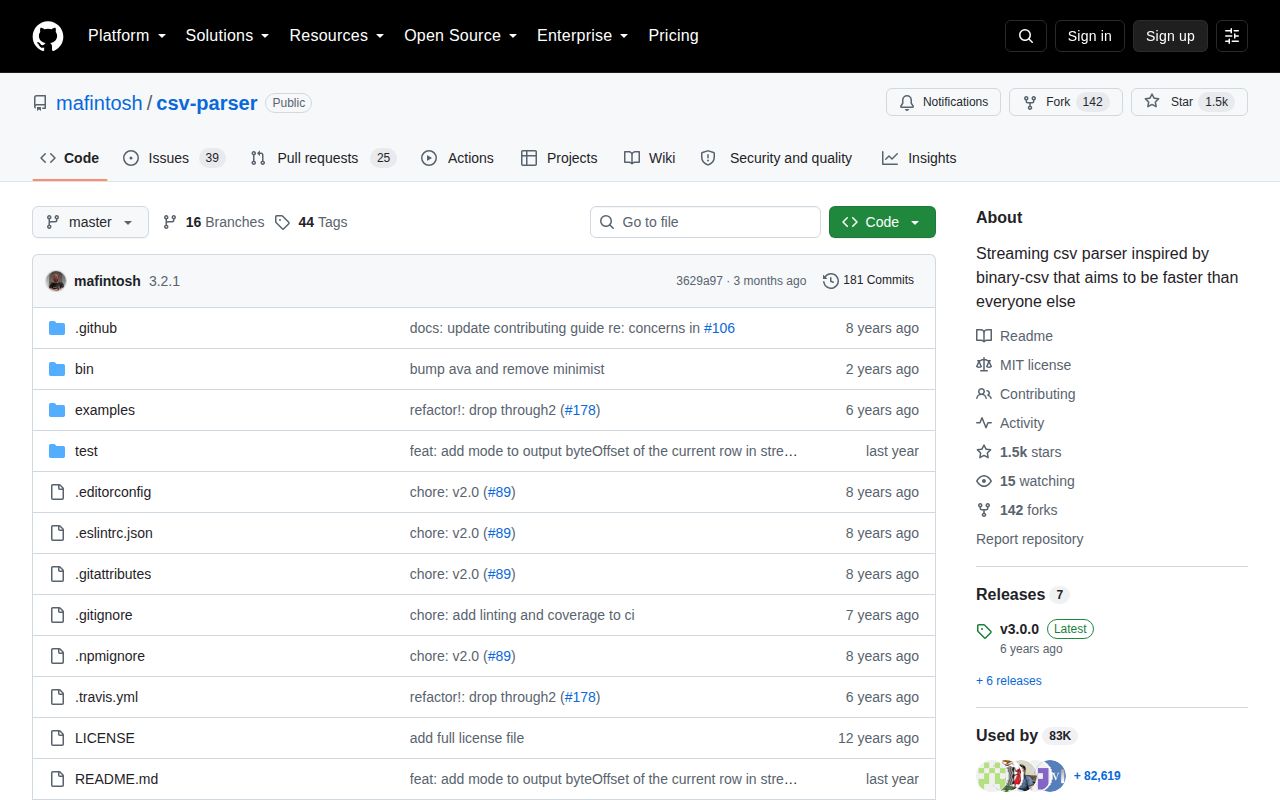Open the mafintosh owner link in the breadcrumb
The width and height of the screenshot is (1280, 800).
[x=99, y=103]
